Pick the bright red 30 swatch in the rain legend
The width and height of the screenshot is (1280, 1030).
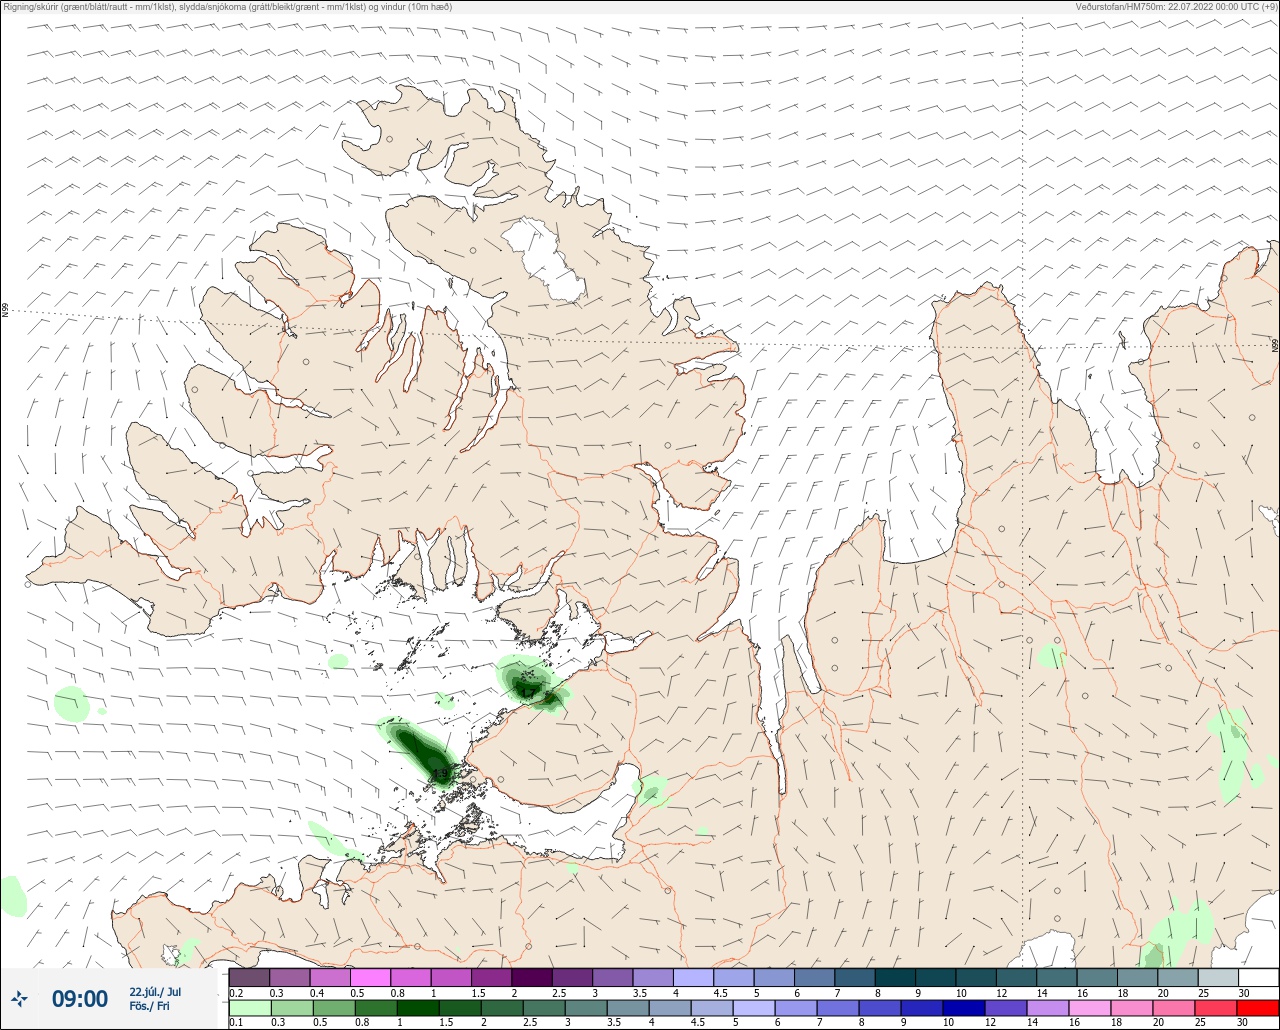pyautogui.click(x=1258, y=1008)
